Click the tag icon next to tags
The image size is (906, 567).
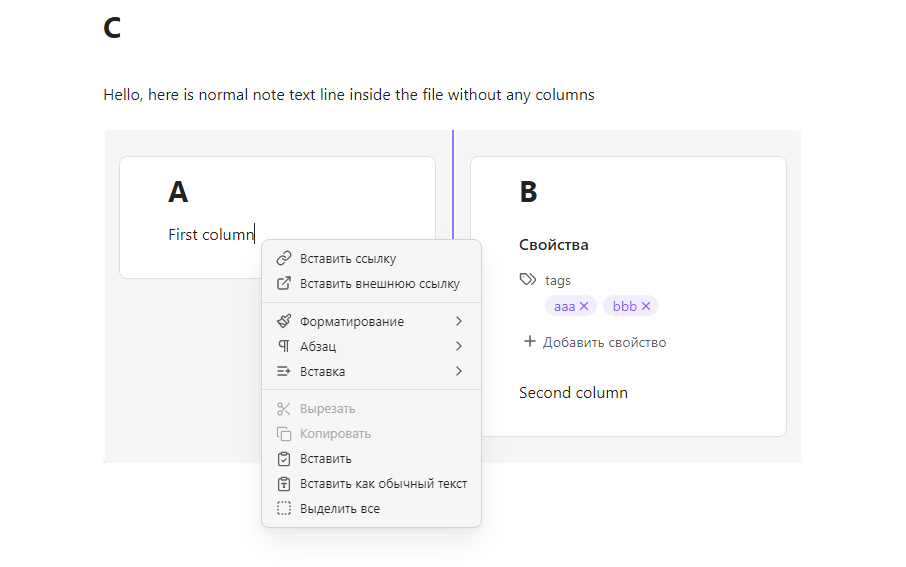528,281
